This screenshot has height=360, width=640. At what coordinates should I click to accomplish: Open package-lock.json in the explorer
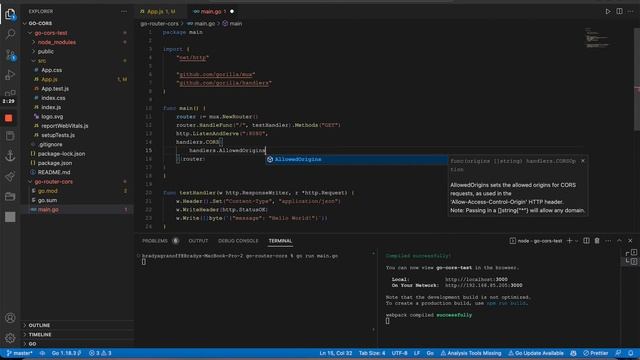78,154
